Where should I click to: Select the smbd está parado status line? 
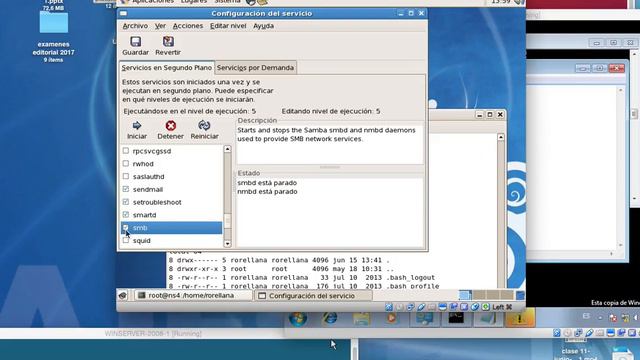pyautogui.click(x=267, y=183)
